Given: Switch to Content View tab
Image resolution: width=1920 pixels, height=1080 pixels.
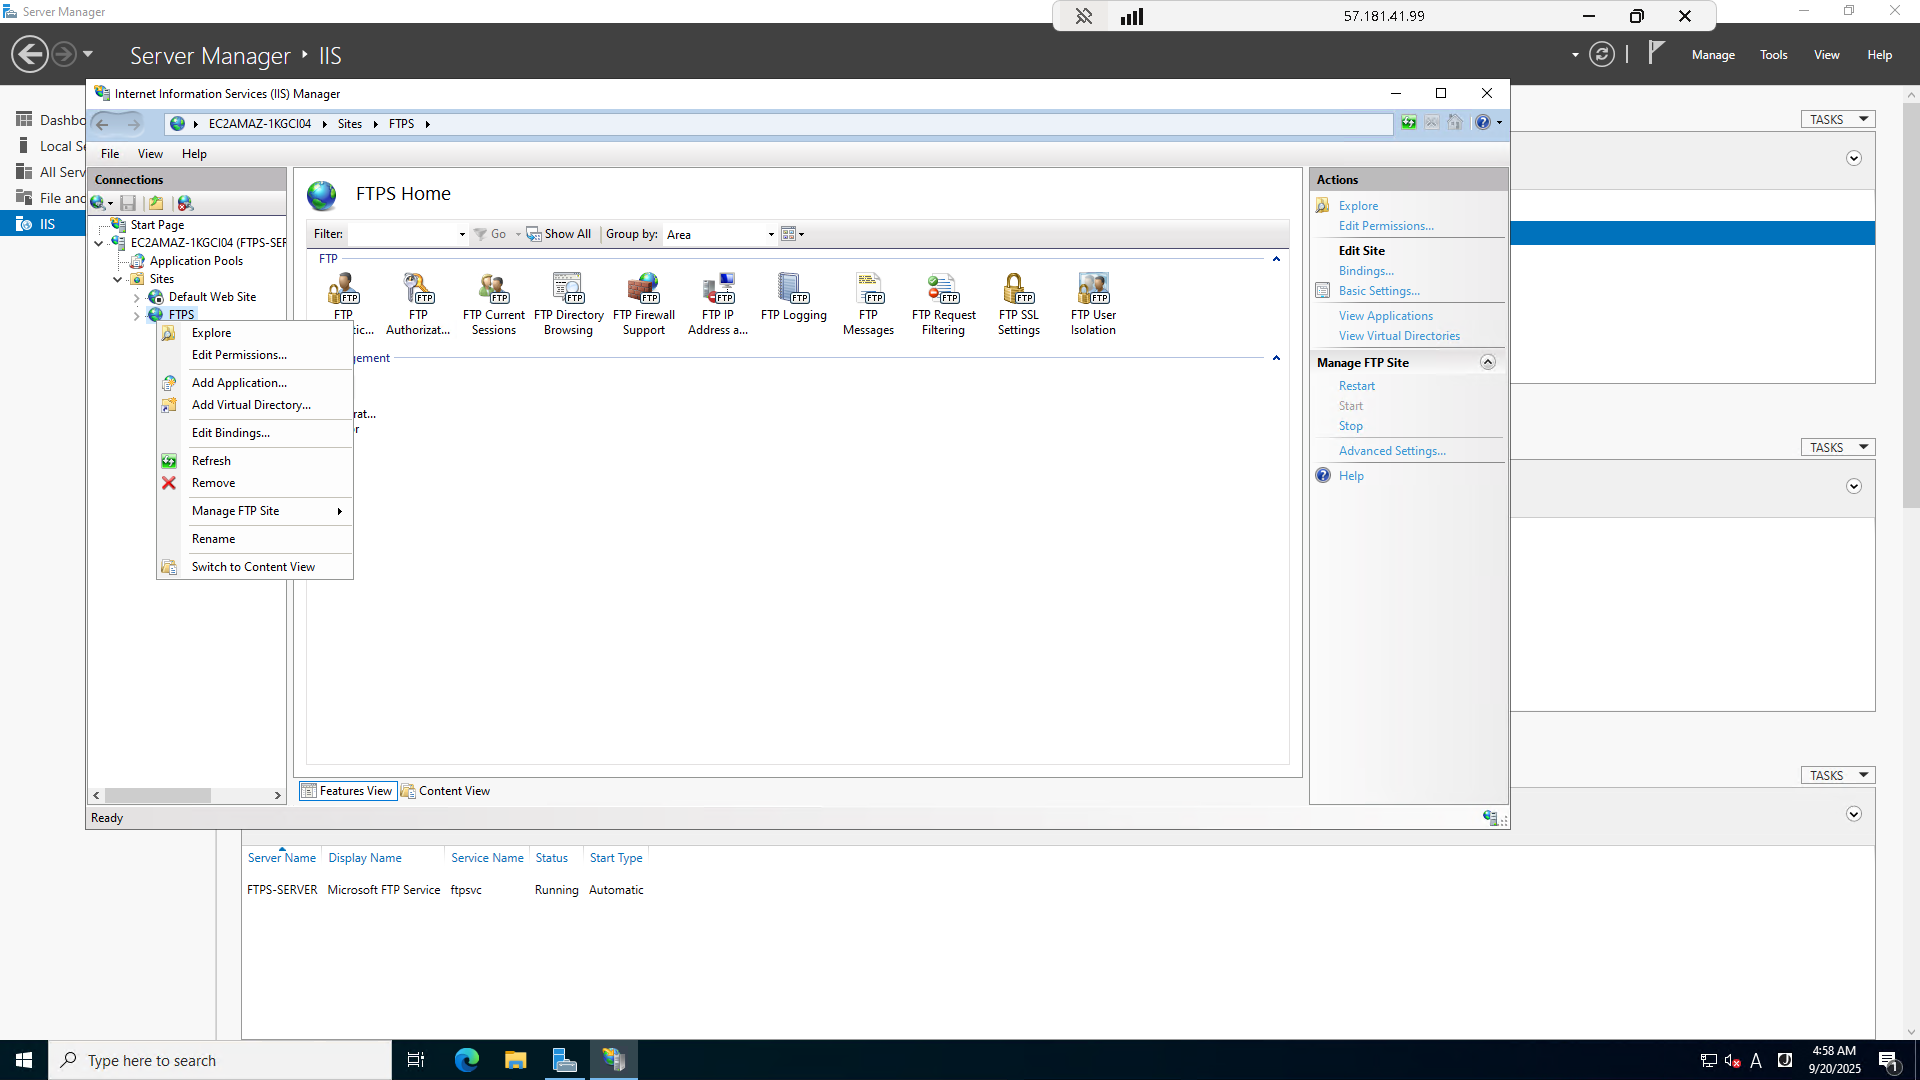Looking at the screenshot, I should (x=446, y=791).
